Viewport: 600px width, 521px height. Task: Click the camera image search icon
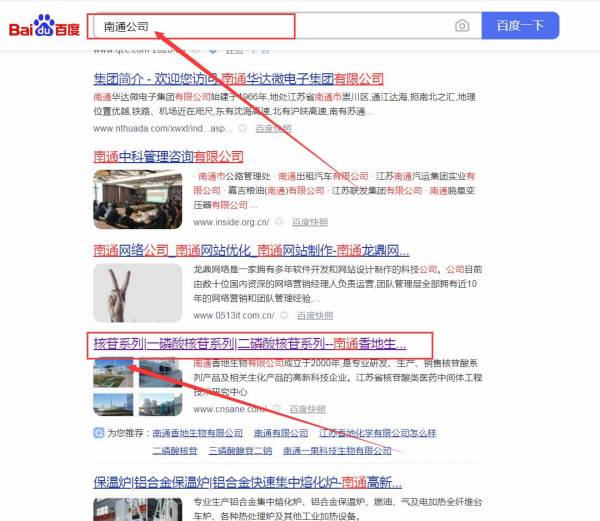462,26
